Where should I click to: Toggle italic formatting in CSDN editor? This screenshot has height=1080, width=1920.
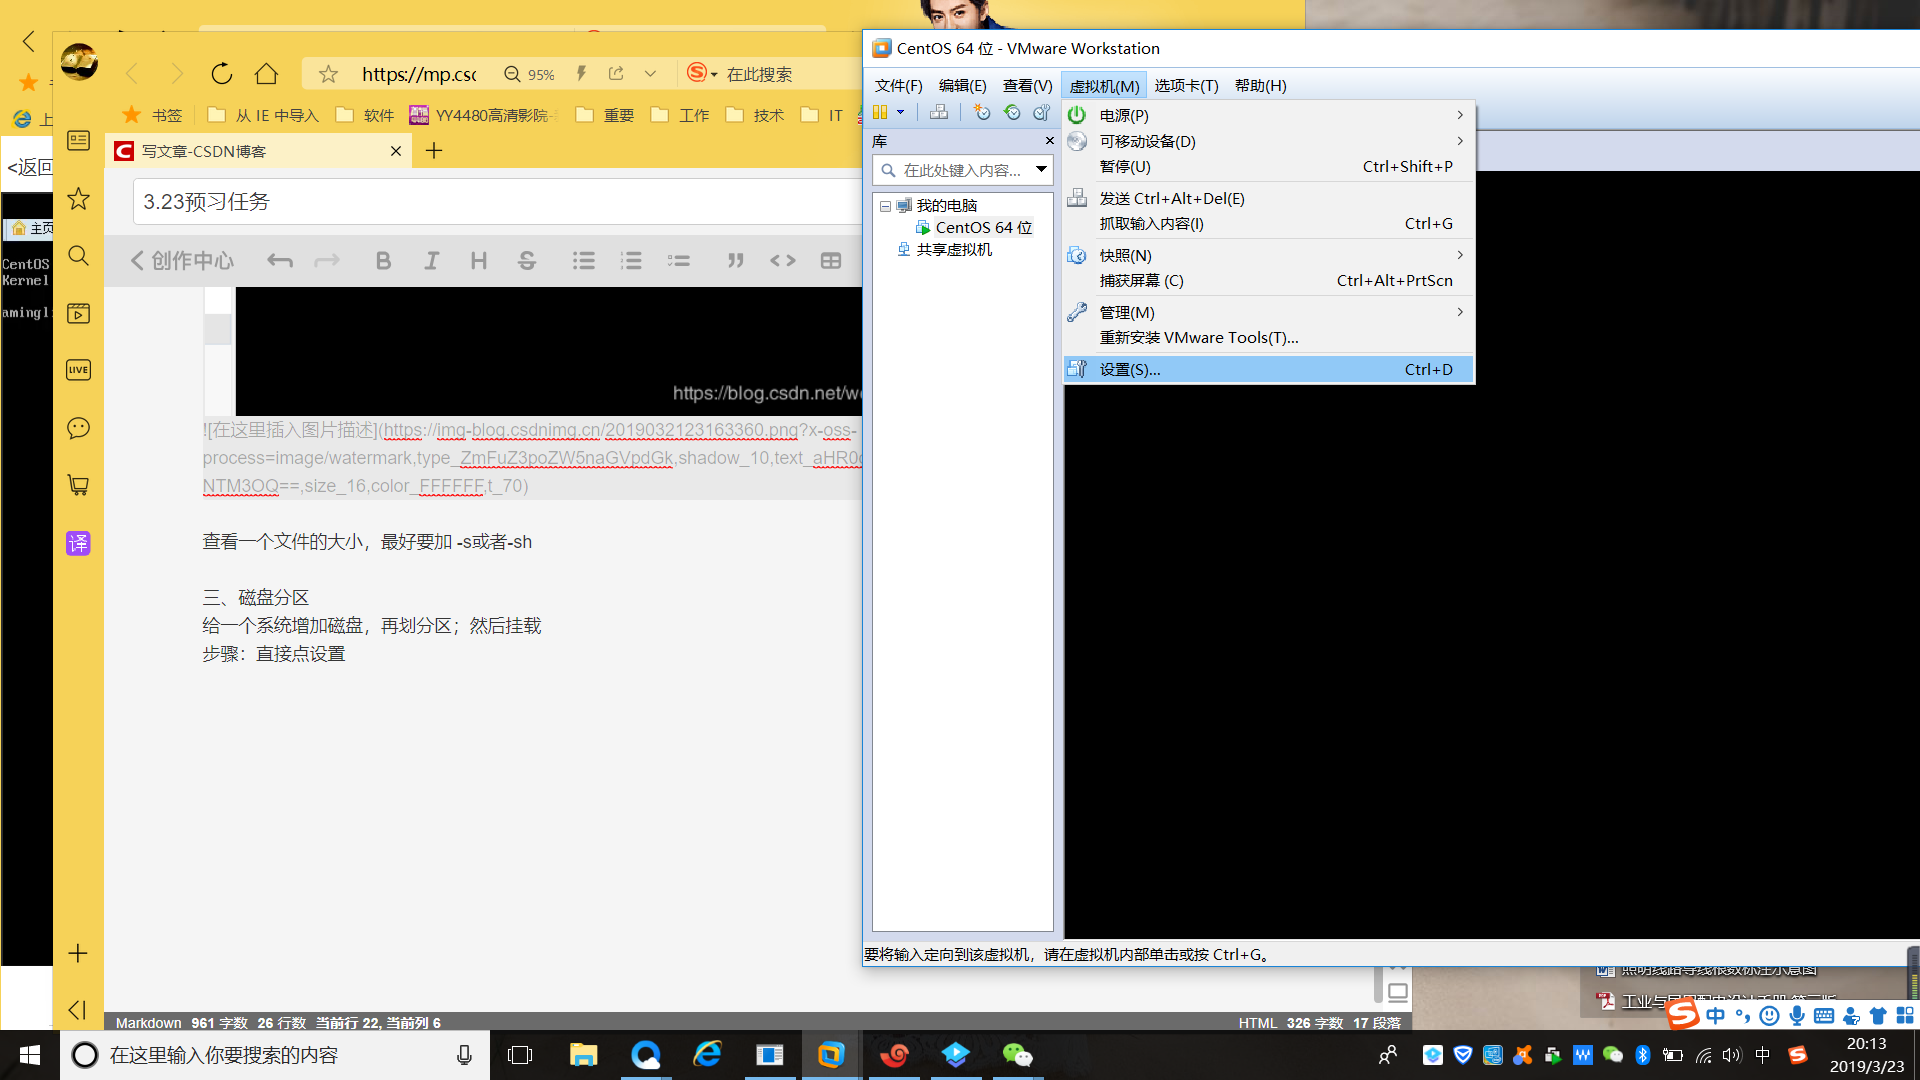point(431,261)
